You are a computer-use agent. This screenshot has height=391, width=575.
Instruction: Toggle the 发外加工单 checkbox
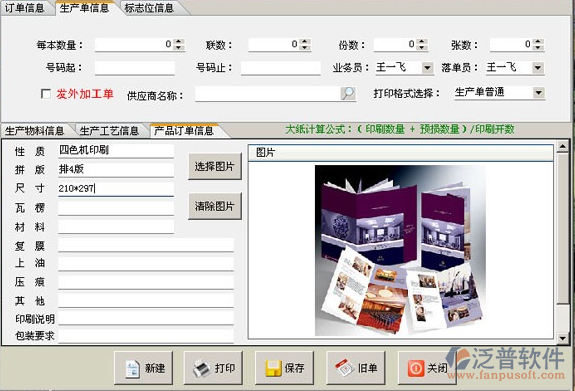[x=46, y=94]
